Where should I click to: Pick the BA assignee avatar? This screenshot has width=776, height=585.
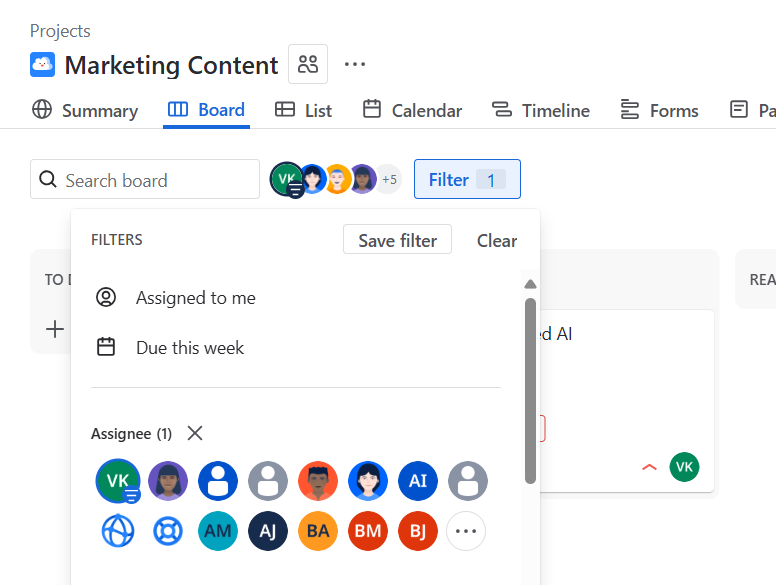click(318, 531)
